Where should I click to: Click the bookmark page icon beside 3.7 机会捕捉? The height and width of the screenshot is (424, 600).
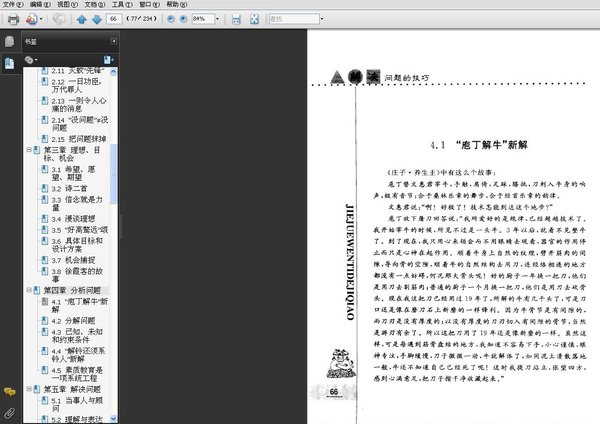click(45, 260)
